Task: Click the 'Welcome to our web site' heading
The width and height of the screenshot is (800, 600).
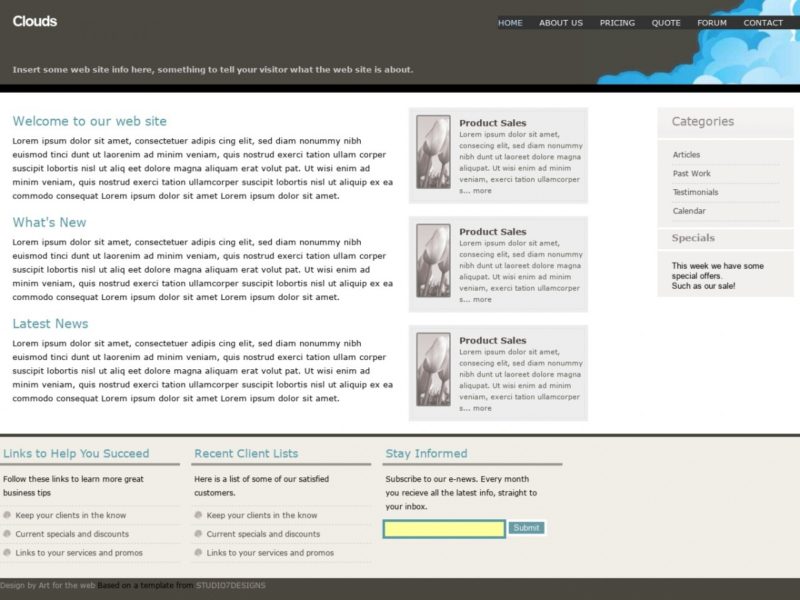Action: point(89,120)
